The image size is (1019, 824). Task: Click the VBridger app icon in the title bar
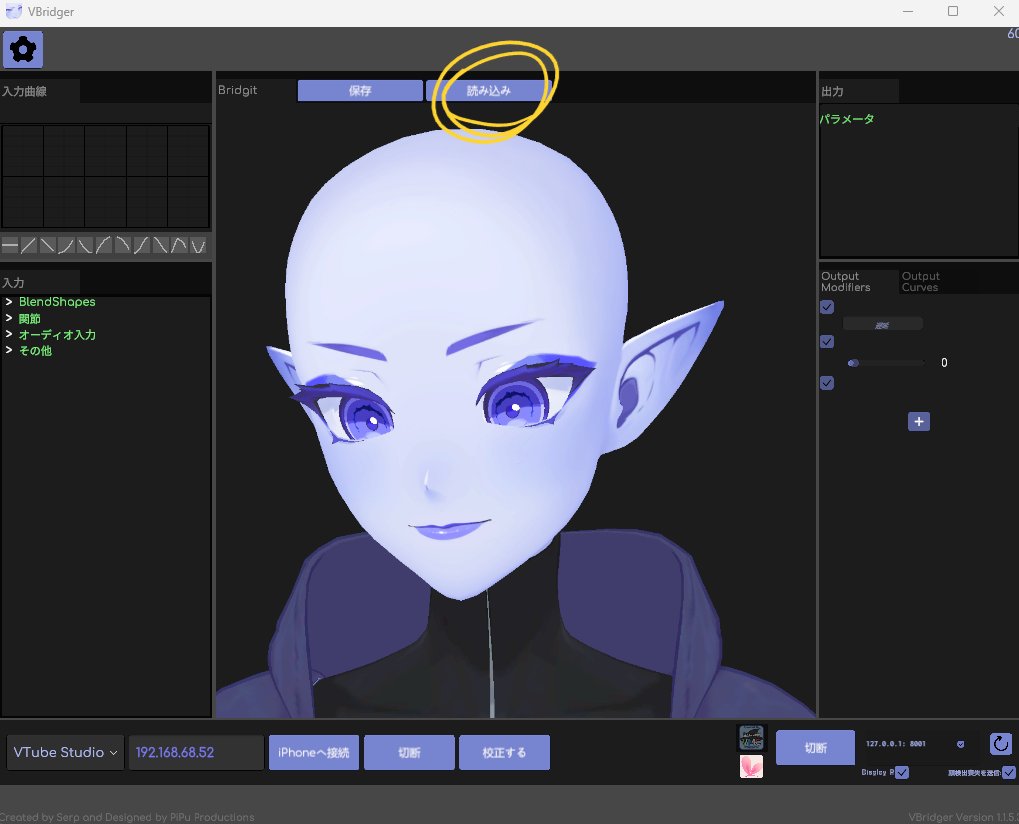[x=13, y=11]
